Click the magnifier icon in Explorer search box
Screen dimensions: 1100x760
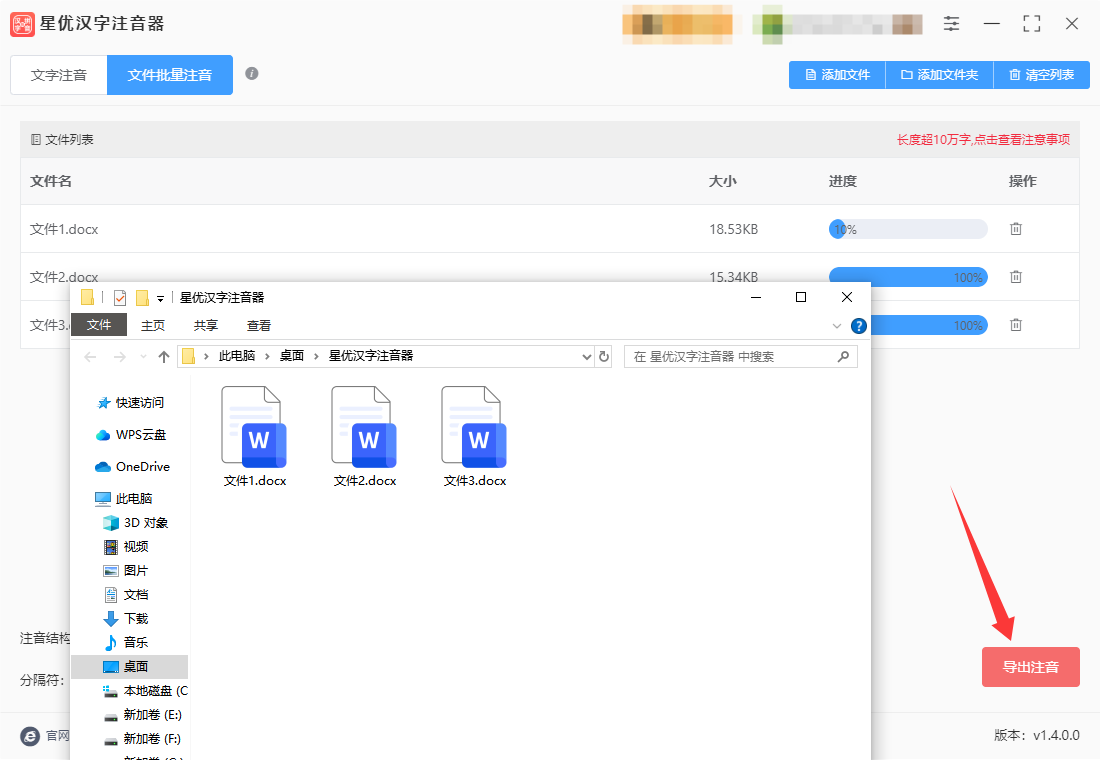(x=843, y=356)
